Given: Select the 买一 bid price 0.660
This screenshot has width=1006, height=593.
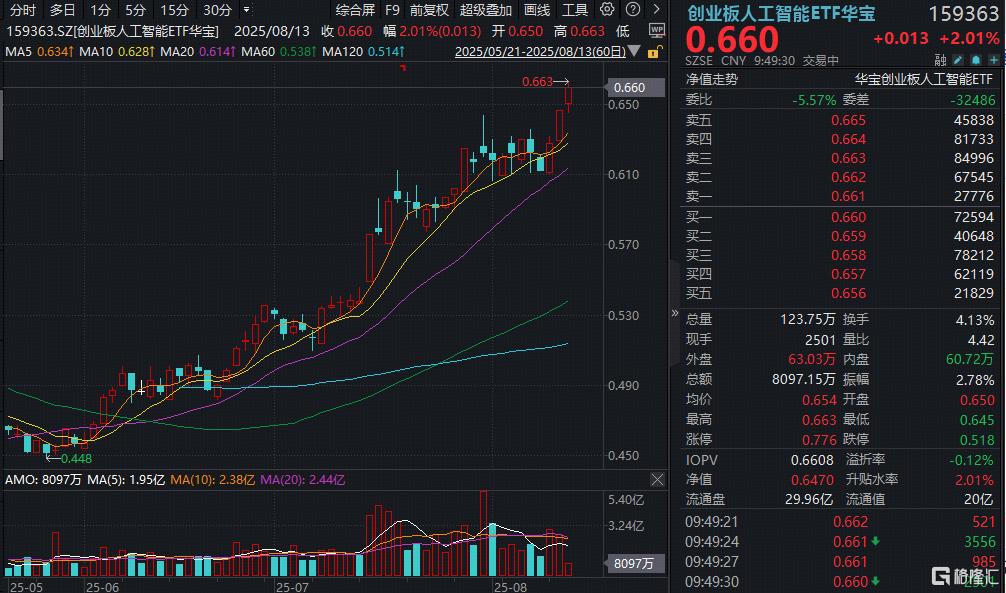Looking at the screenshot, I should [848, 218].
